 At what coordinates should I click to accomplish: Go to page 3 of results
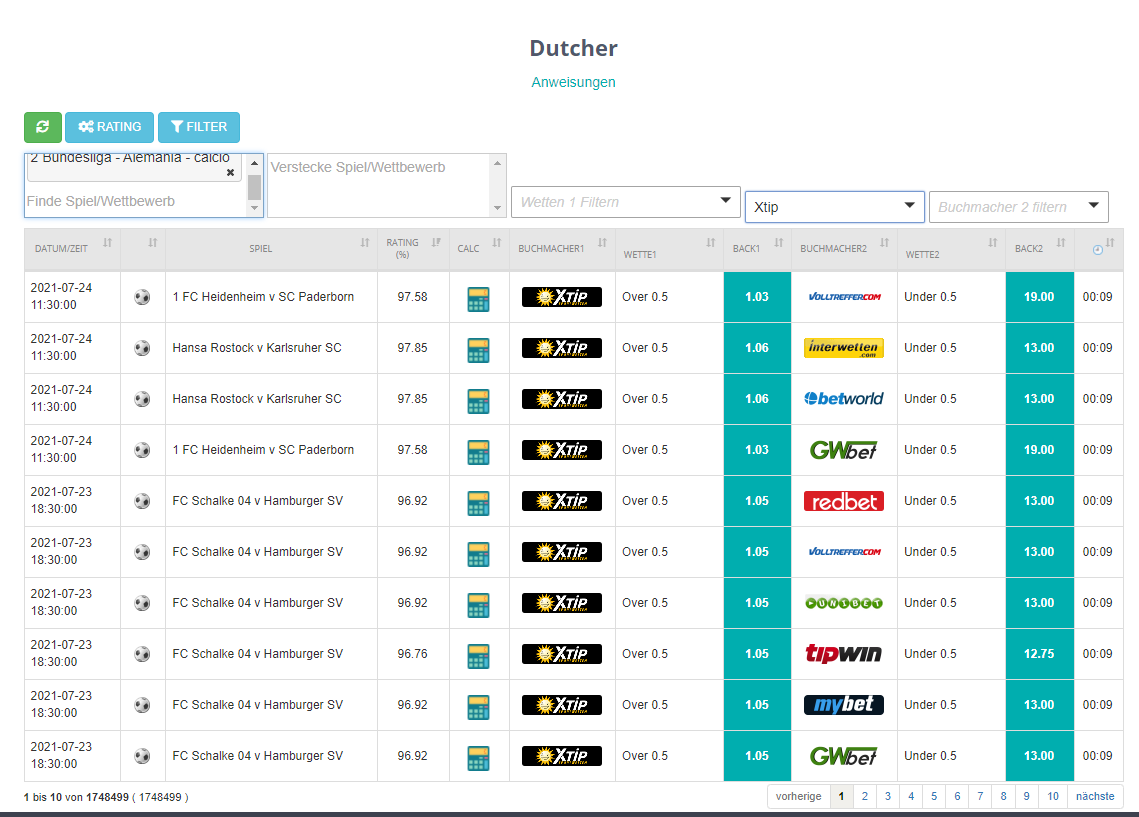click(x=888, y=797)
